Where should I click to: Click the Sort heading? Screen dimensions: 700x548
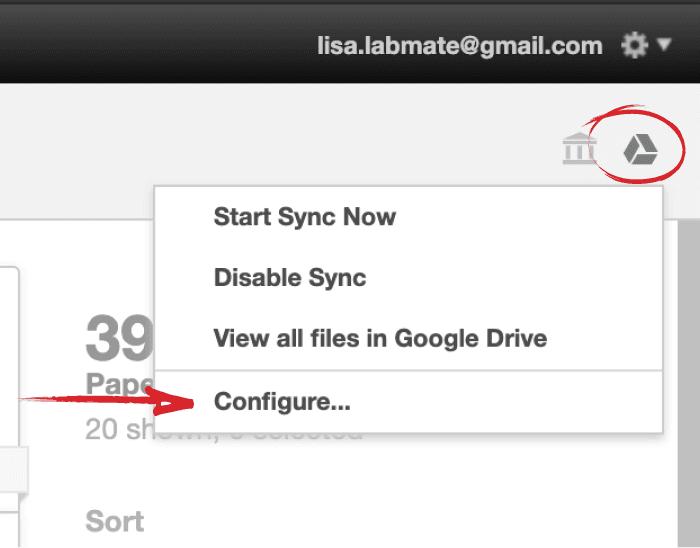(x=115, y=521)
